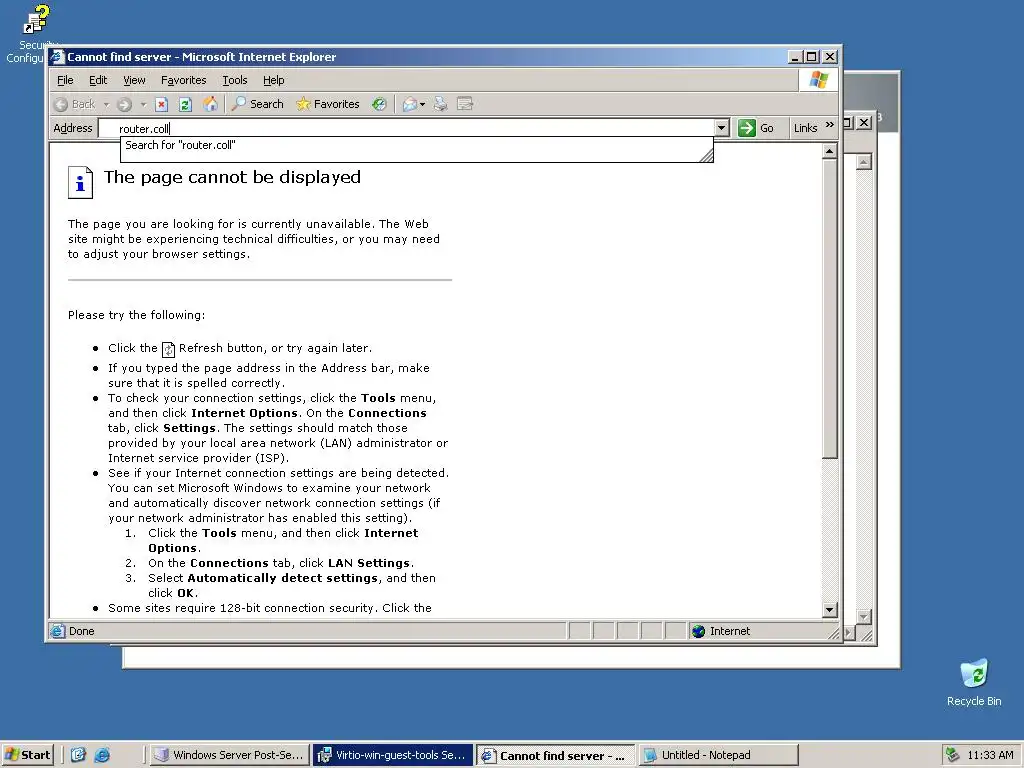Close the background window behind Internet Explorer
The height and width of the screenshot is (768, 1024).
[864, 122]
